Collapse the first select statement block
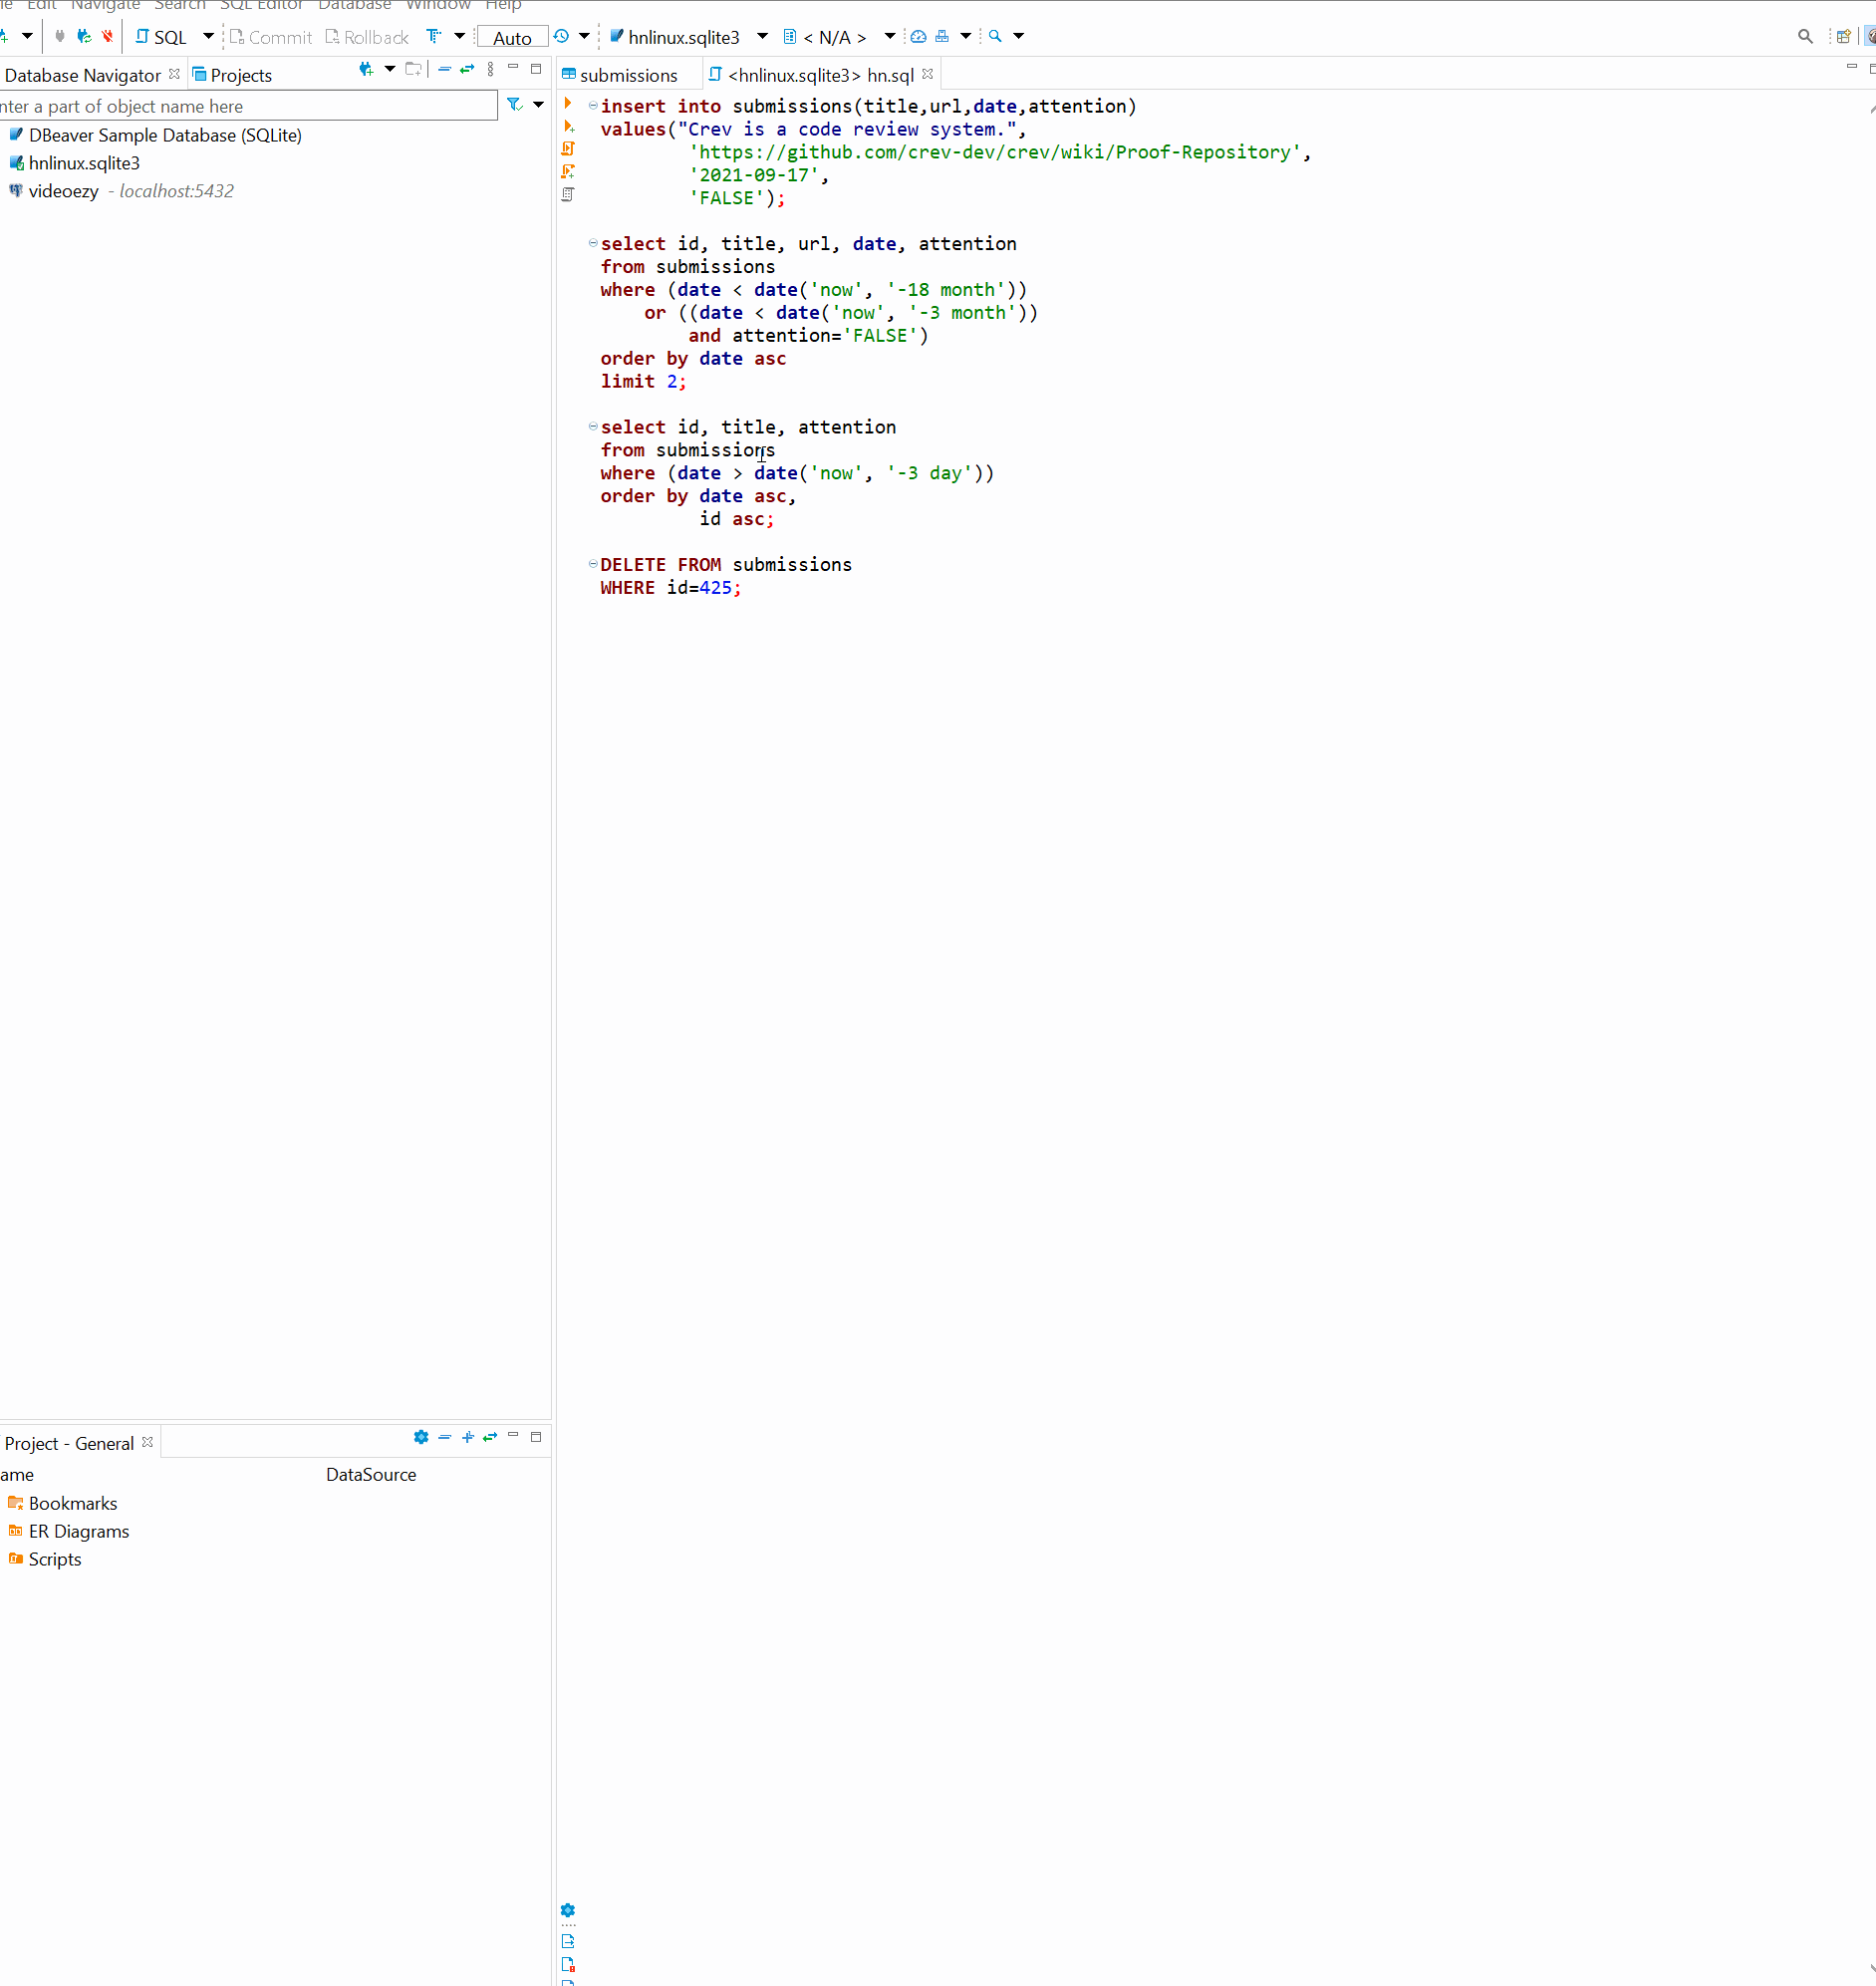Viewport: 1876px width, 1986px height. [x=591, y=243]
